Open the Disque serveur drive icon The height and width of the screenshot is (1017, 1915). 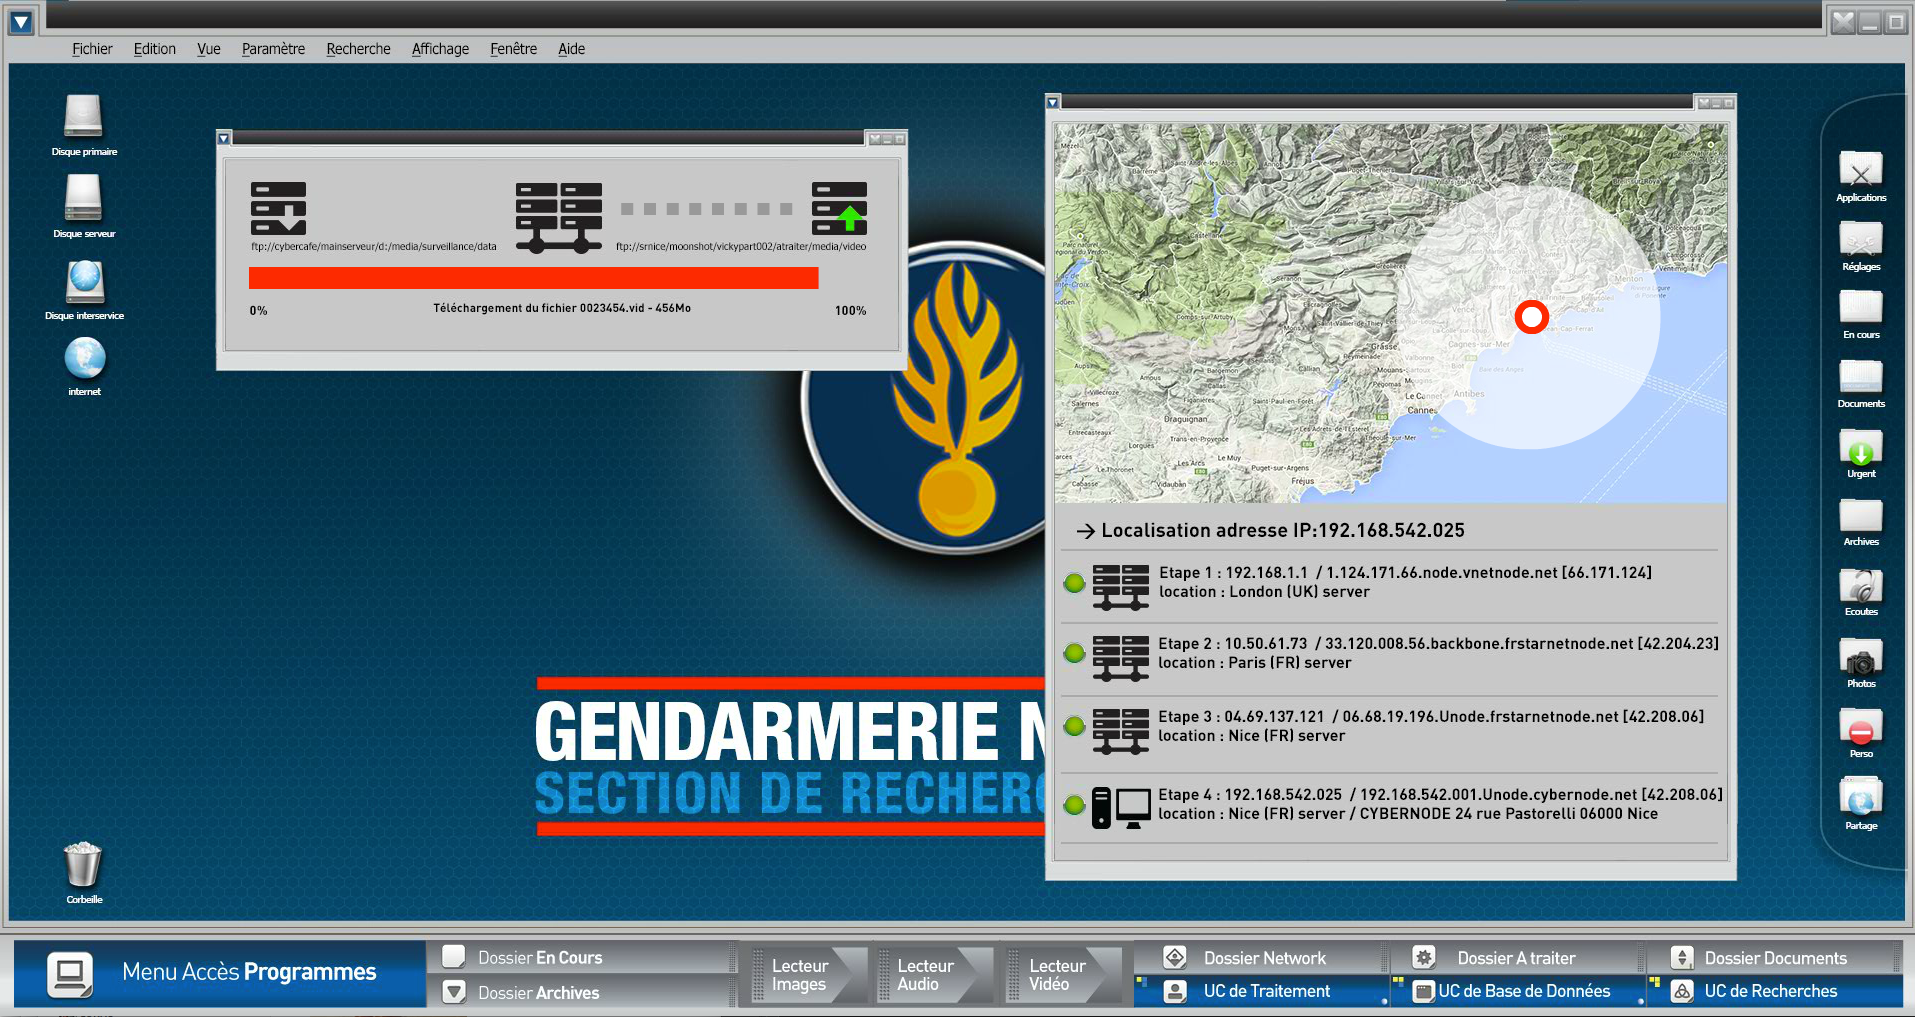point(83,197)
